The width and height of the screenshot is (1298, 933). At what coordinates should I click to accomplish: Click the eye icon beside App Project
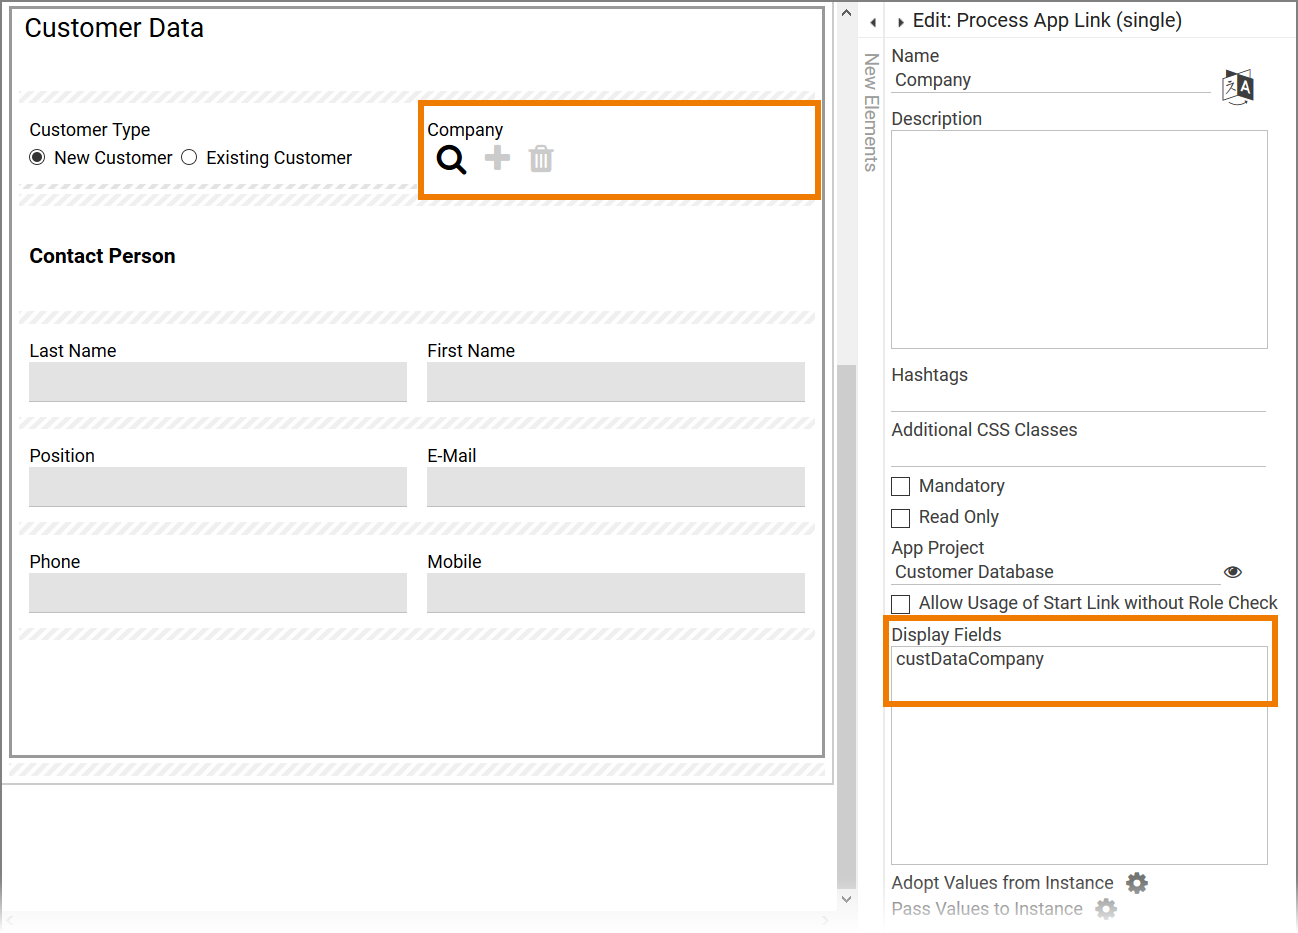tap(1233, 572)
